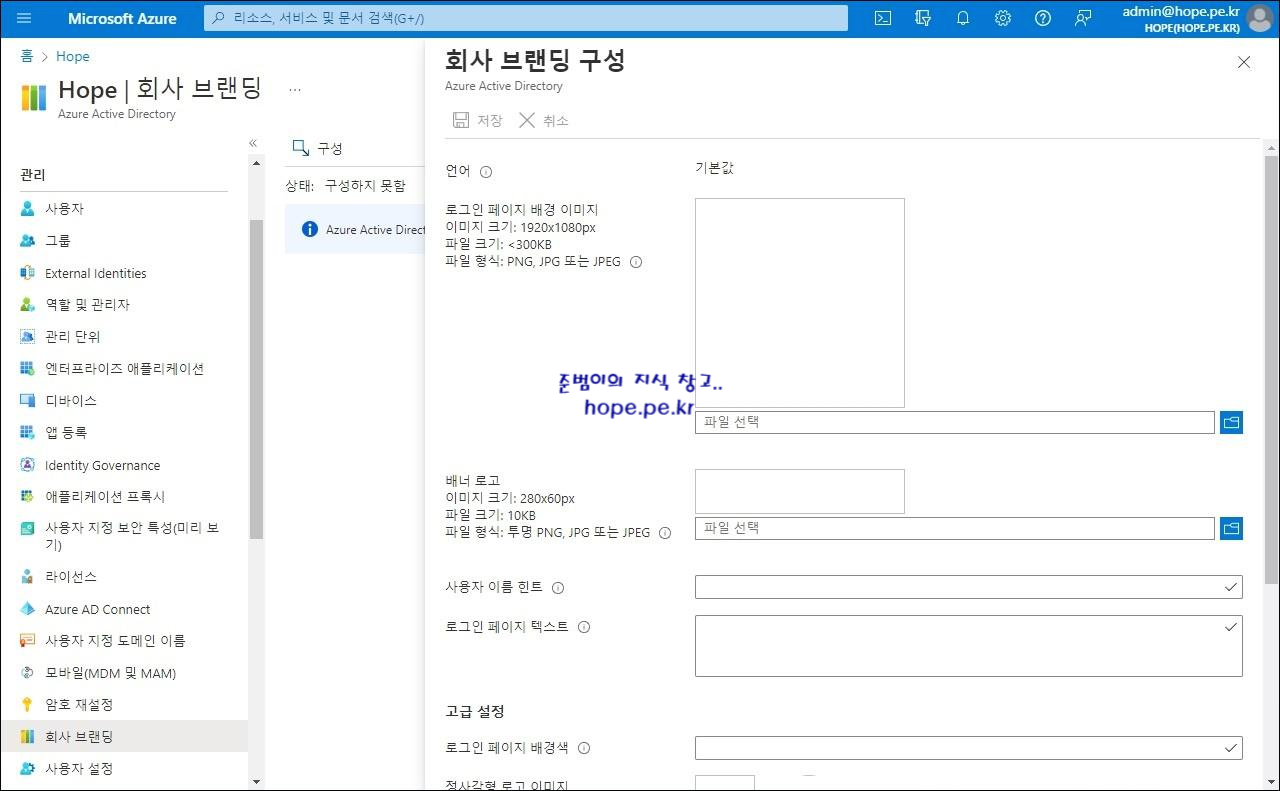Click the branding panel vertical scrollbar
This screenshot has width=1280, height=791.
[x=1271, y=370]
